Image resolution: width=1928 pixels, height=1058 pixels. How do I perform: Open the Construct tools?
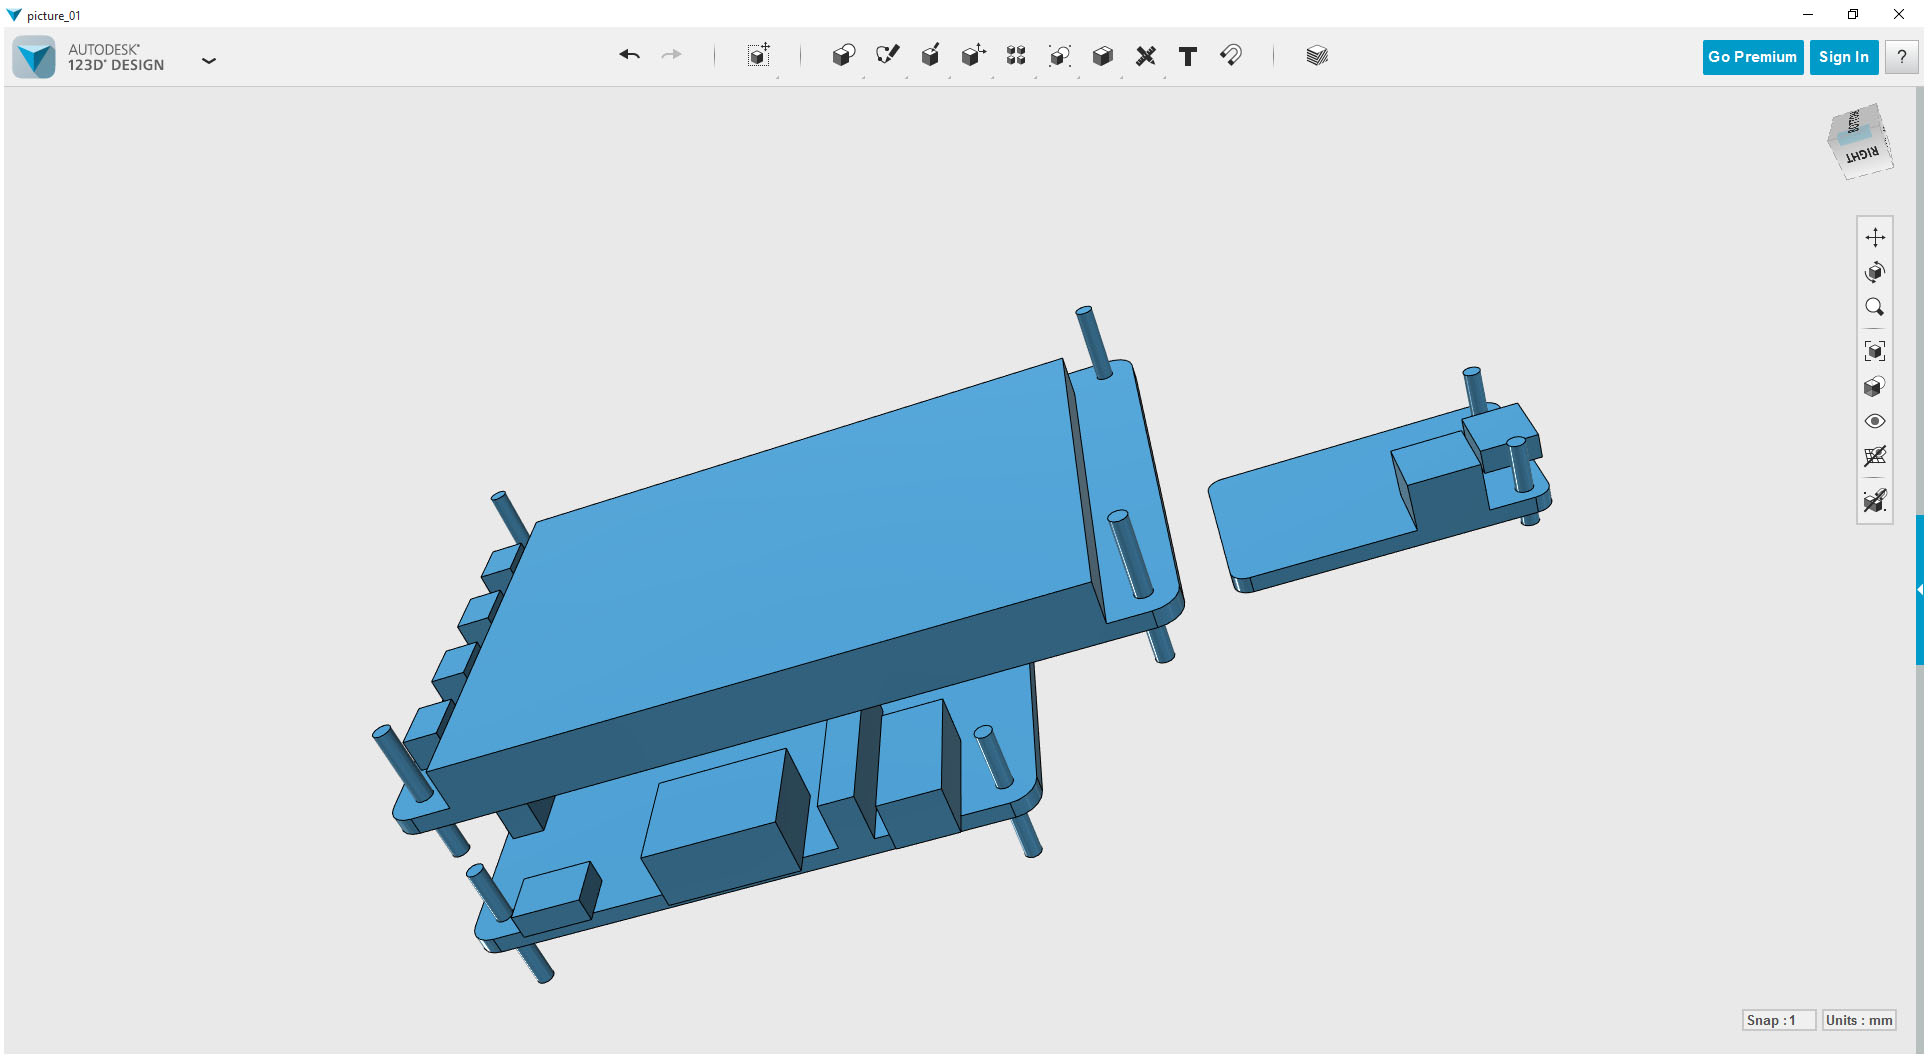tap(930, 56)
